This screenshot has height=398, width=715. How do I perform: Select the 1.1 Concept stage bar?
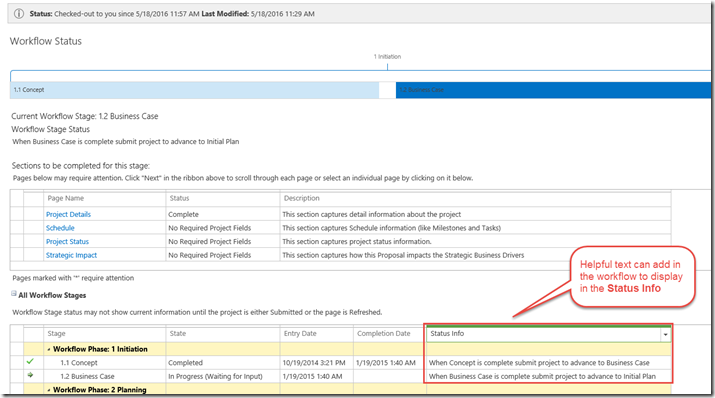tap(194, 90)
